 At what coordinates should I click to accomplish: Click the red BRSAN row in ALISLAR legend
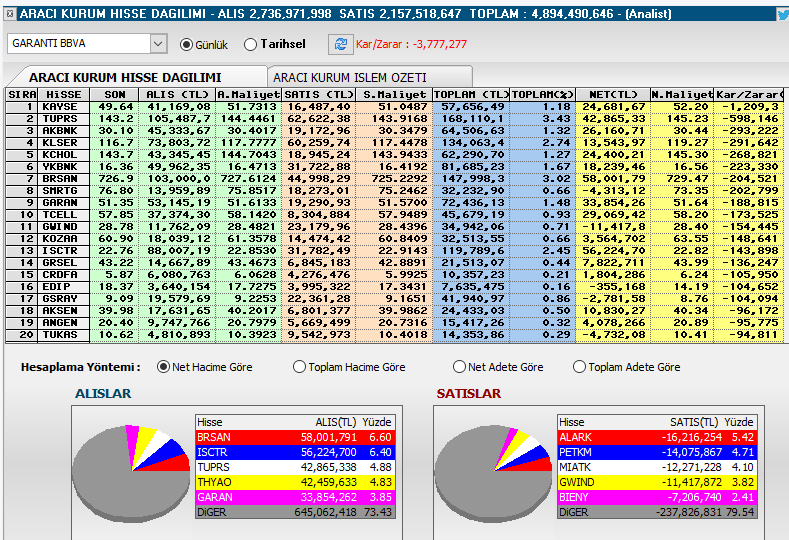(x=295, y=437)
